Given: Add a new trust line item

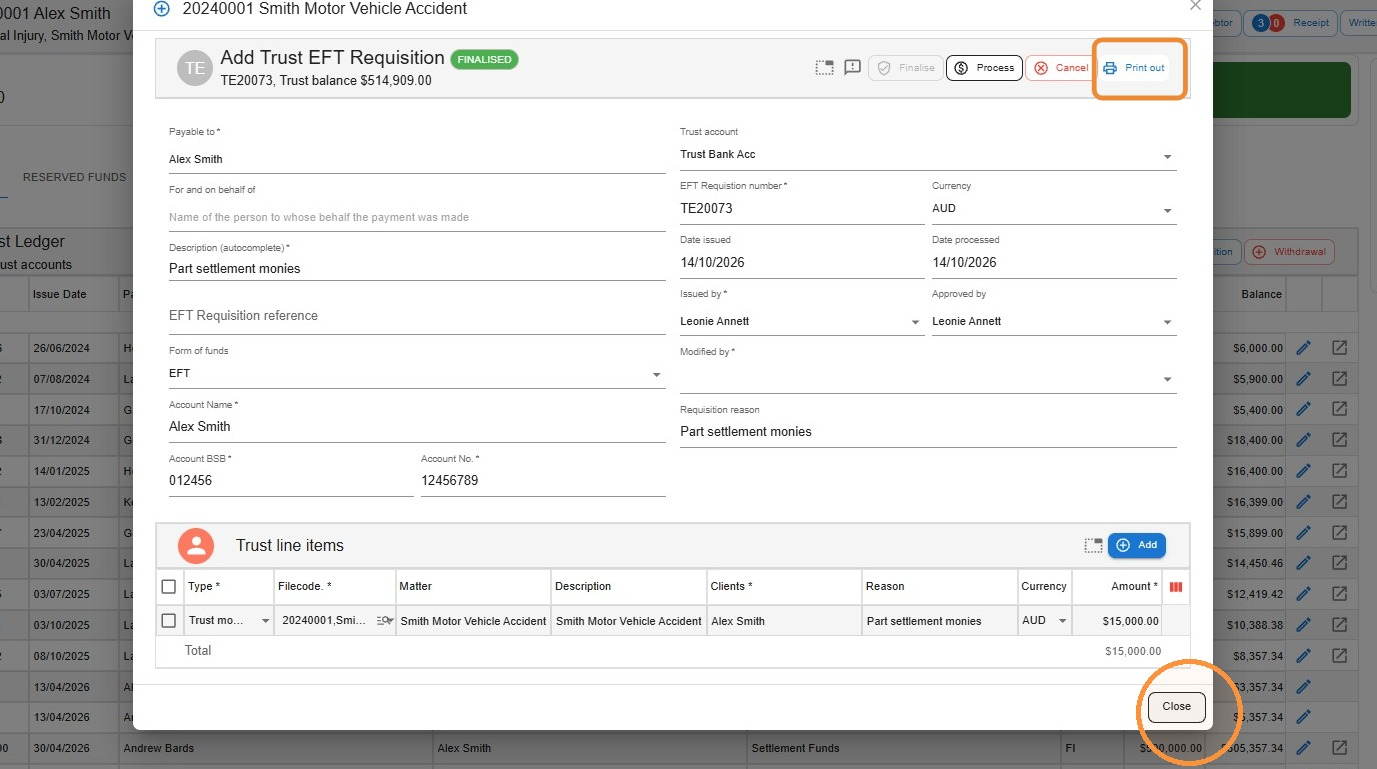Looking at the screenshot, I should coord(1137,545).
